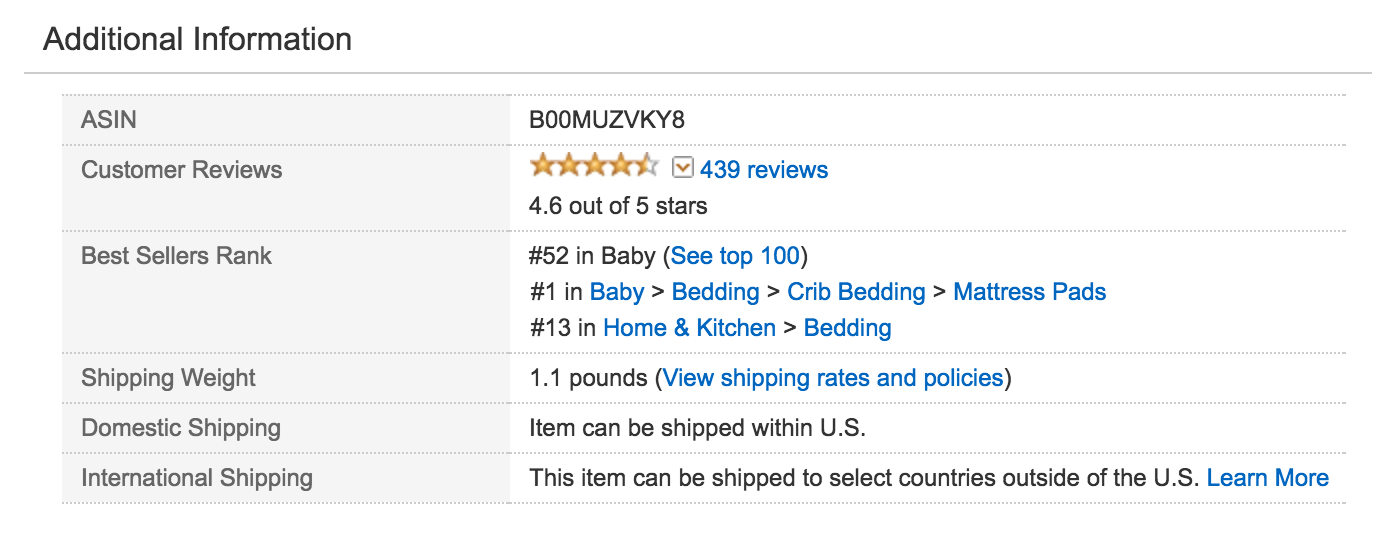Go to the Crib Bedding category
The image size is (1384, 534).
(x=856, y=292)
